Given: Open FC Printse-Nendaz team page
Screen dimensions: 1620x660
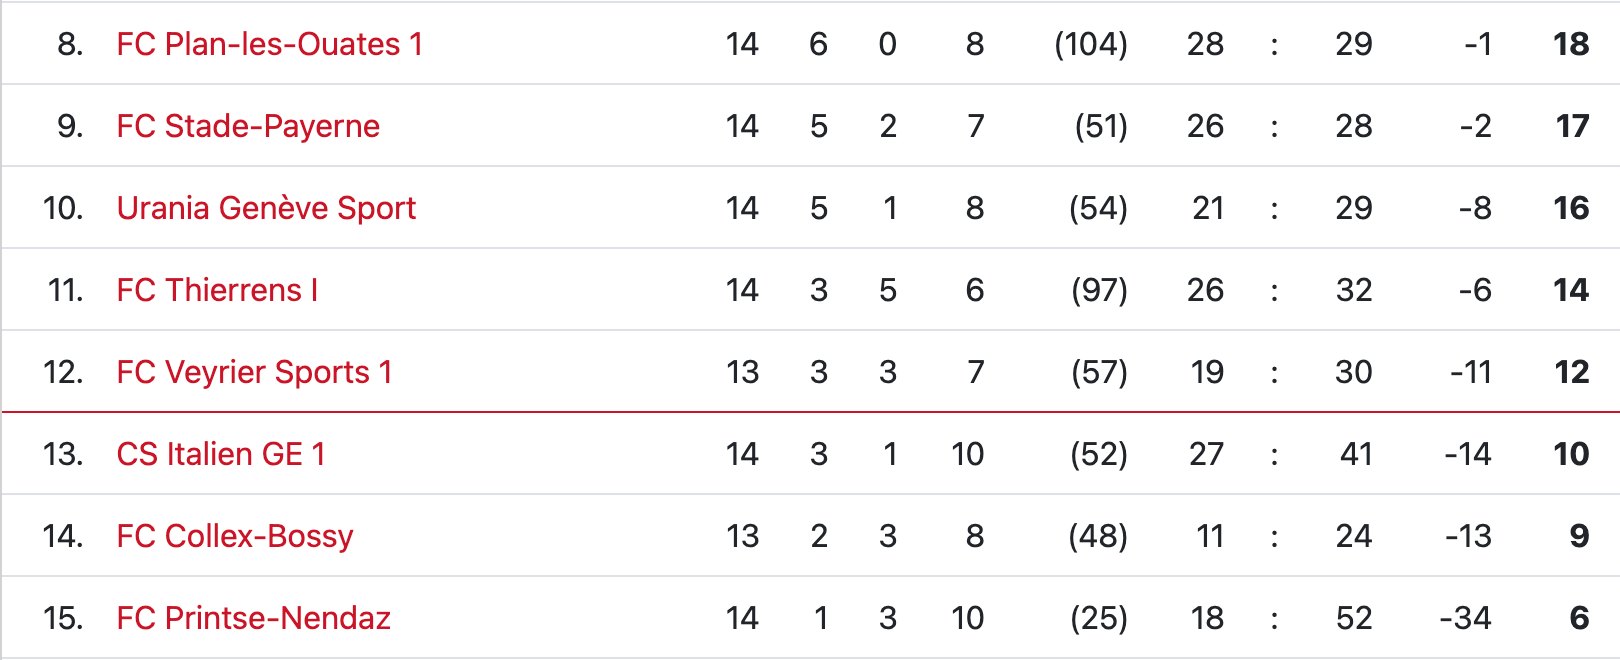Looking at the screenshot, I should coord(253,618).
